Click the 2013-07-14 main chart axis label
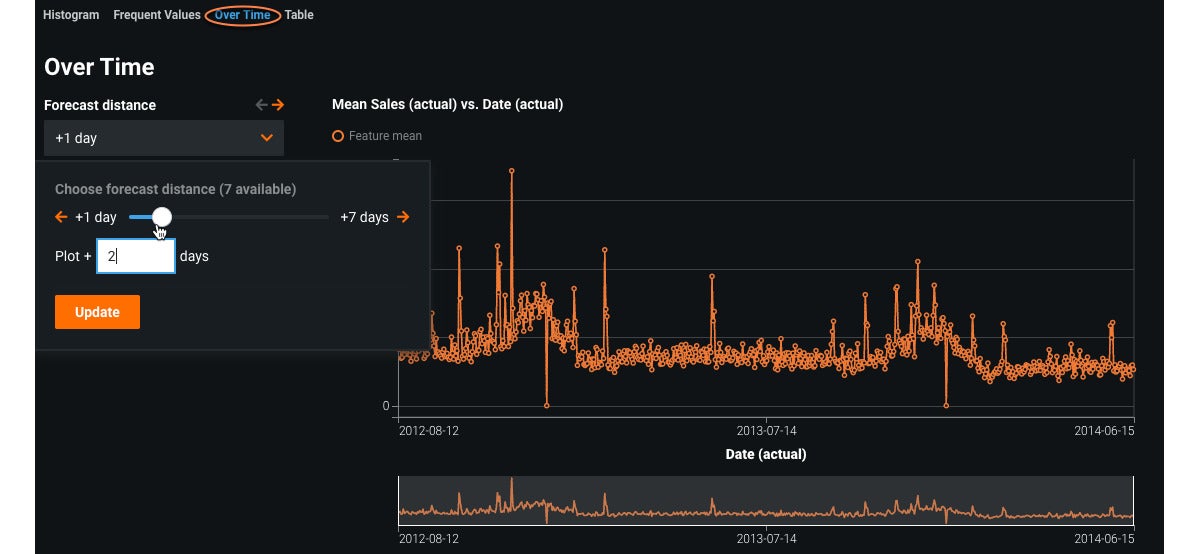The height and width of the screenshot is (554, 1200). pyautogui.click(x=766, y=431)
